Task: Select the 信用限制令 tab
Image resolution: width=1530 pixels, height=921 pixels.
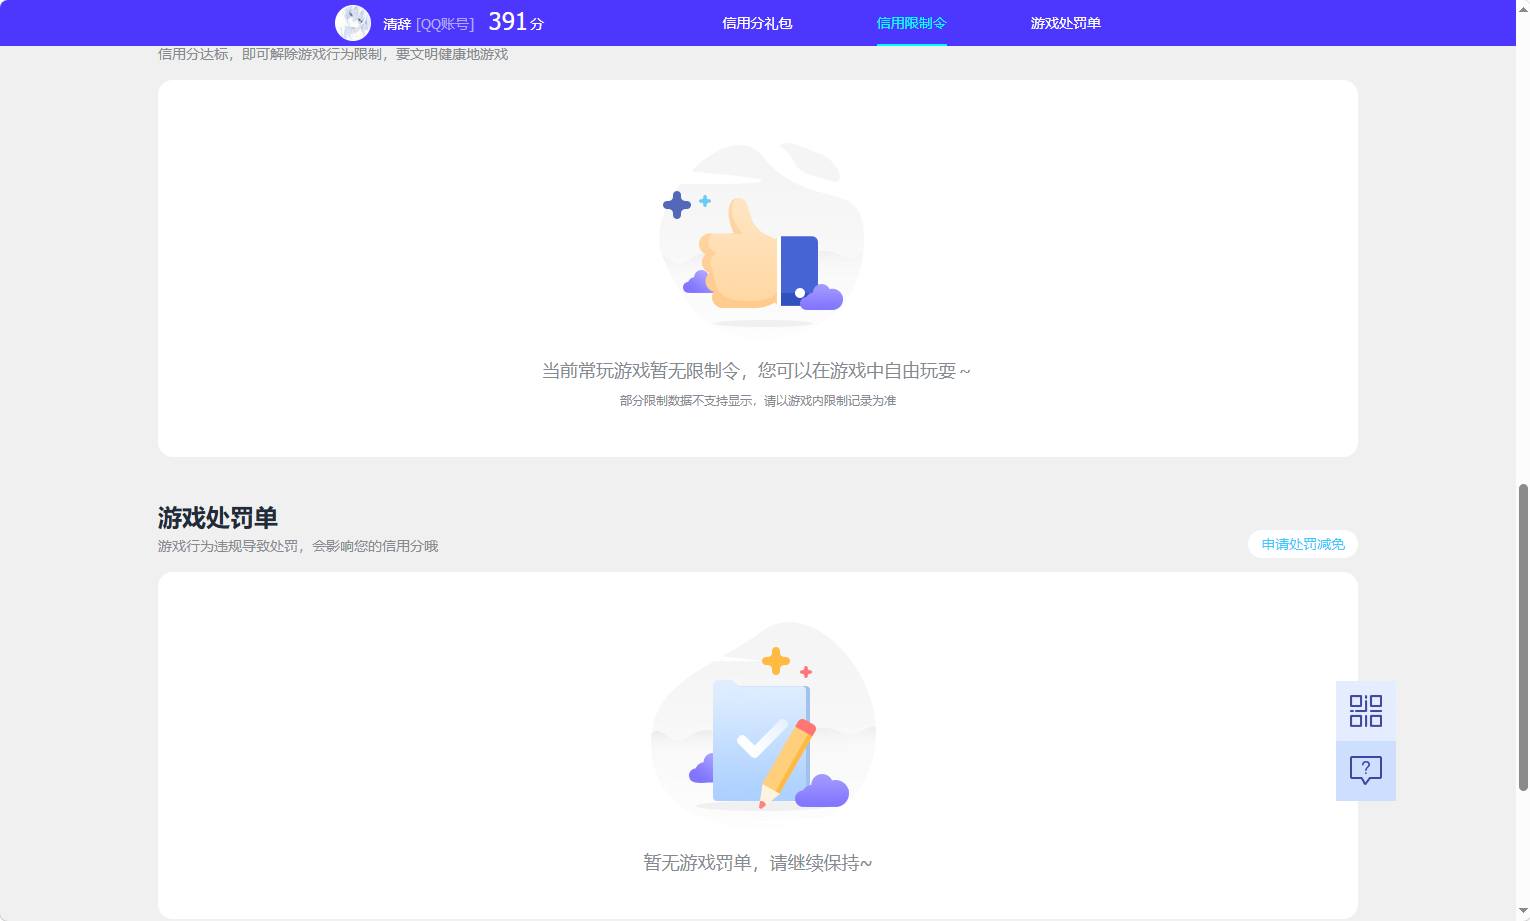Action: coord(911,23)
